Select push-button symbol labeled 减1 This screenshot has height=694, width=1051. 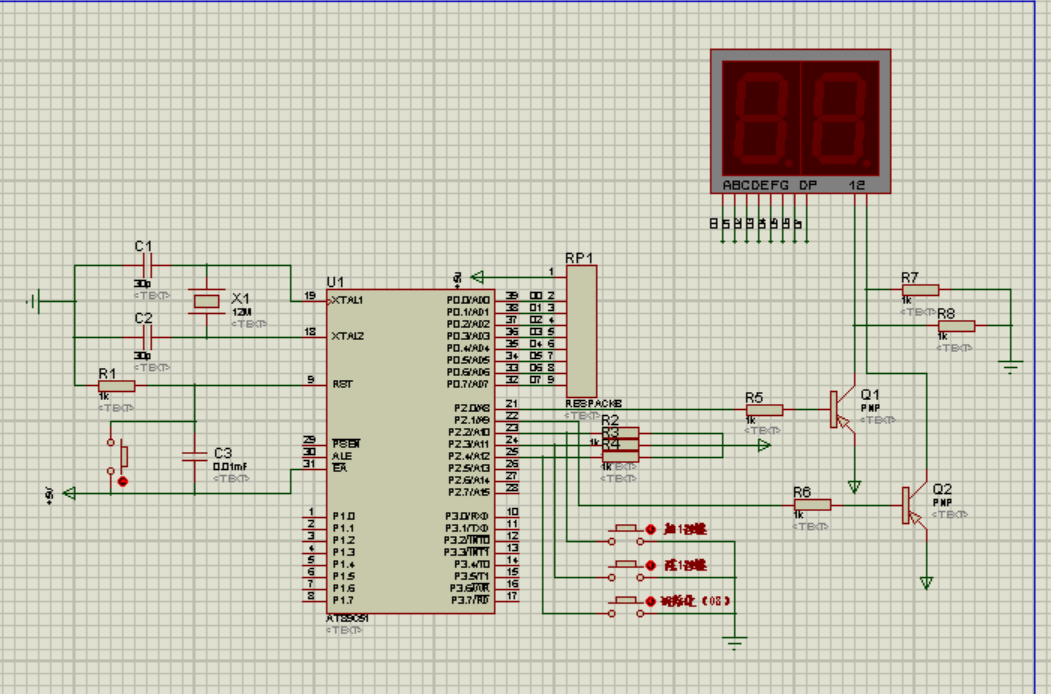pyautogui.click(x=626, y=571)
